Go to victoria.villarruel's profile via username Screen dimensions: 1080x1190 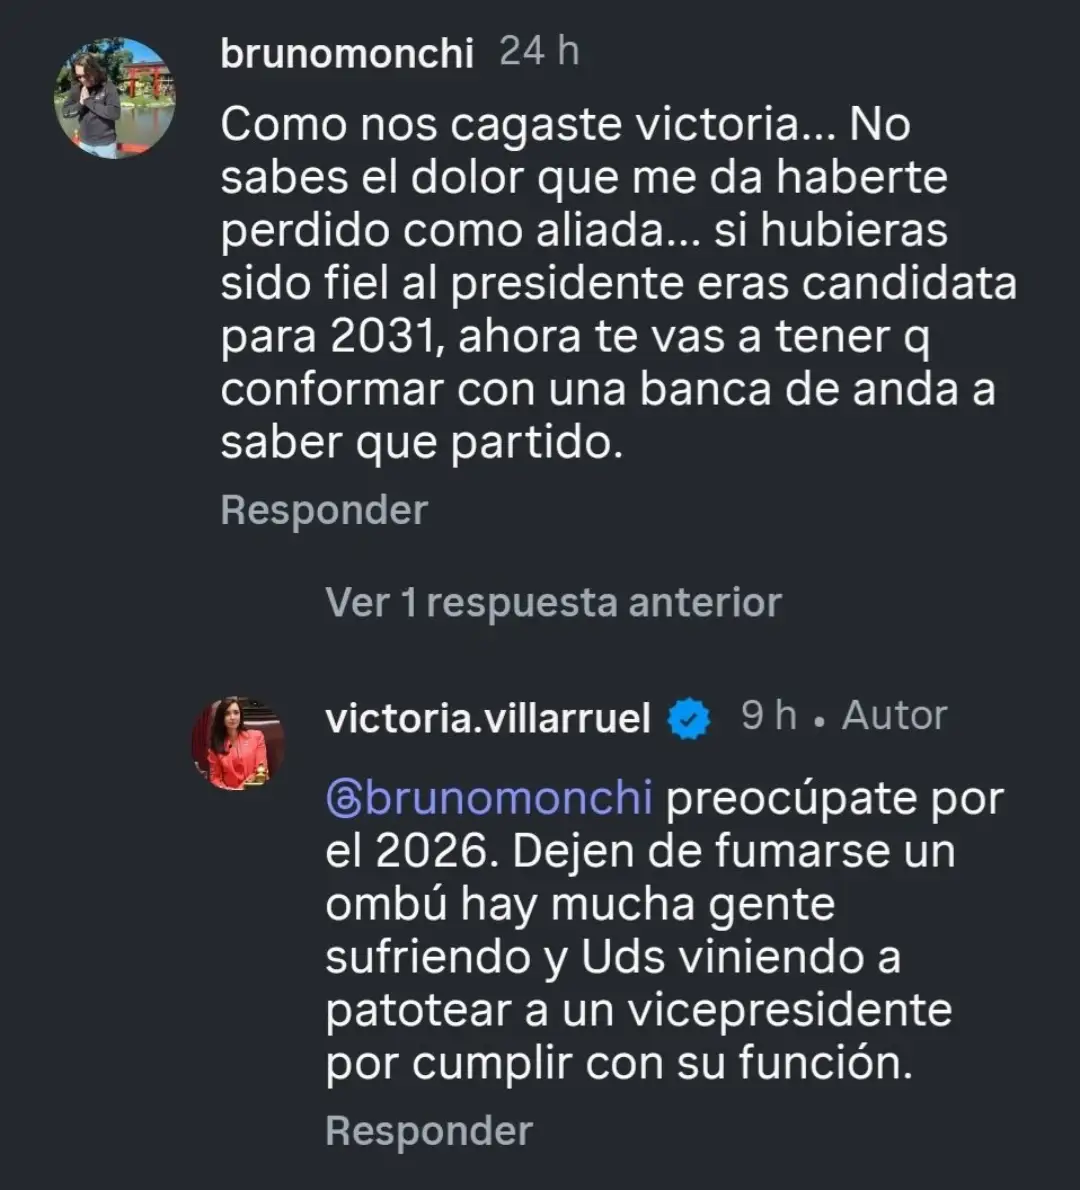point(488,718)
